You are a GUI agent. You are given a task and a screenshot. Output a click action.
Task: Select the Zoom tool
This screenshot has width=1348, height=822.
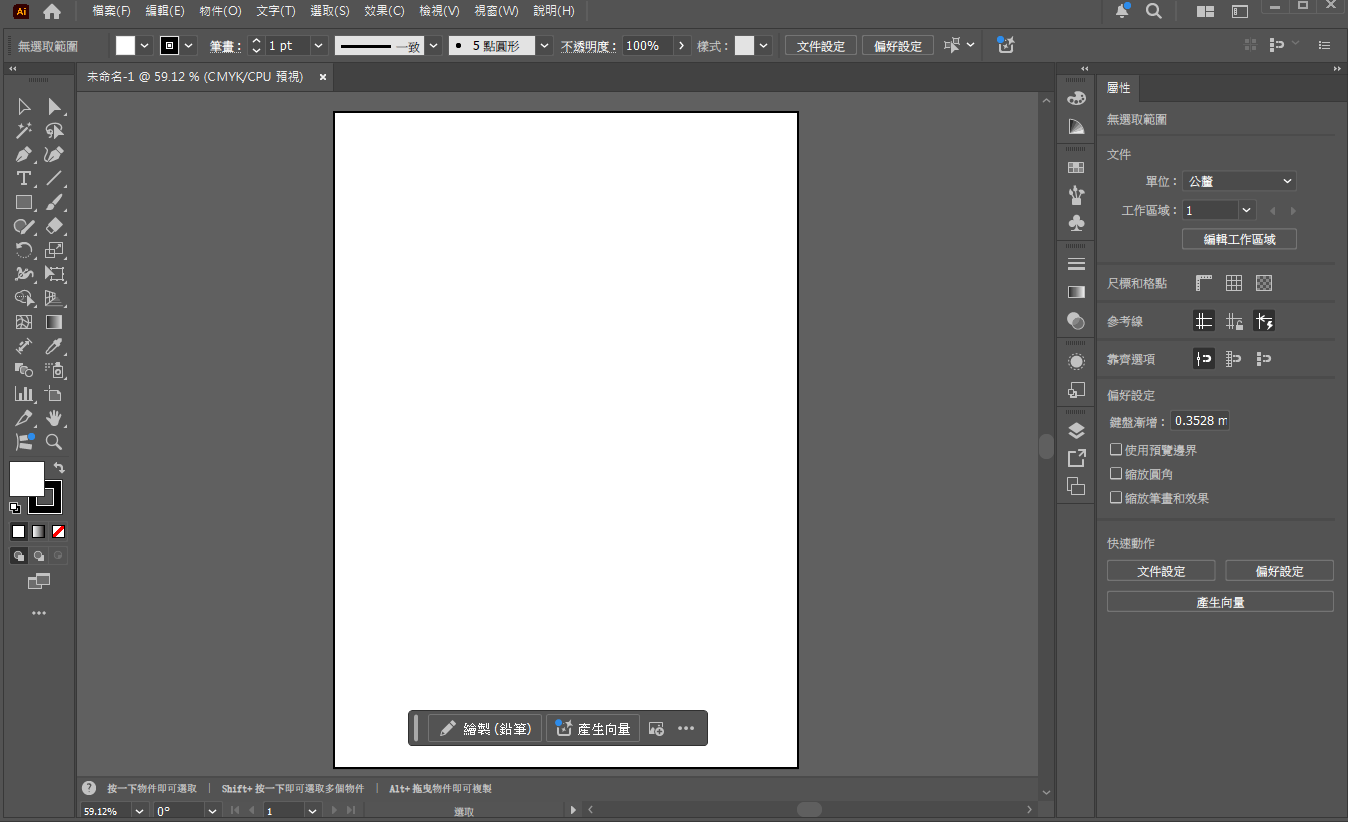[55, 442]
